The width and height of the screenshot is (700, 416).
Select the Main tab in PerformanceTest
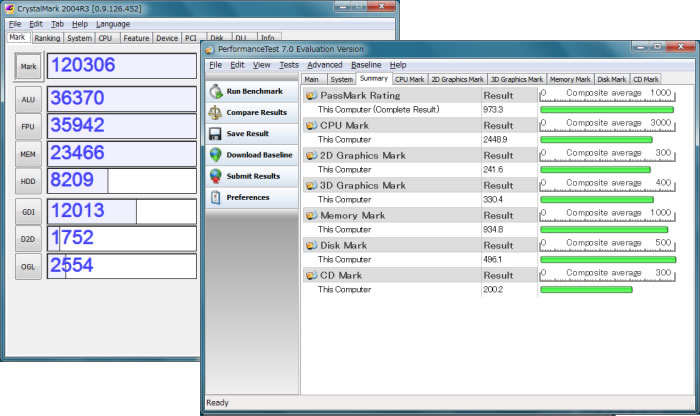click(312, 79)
